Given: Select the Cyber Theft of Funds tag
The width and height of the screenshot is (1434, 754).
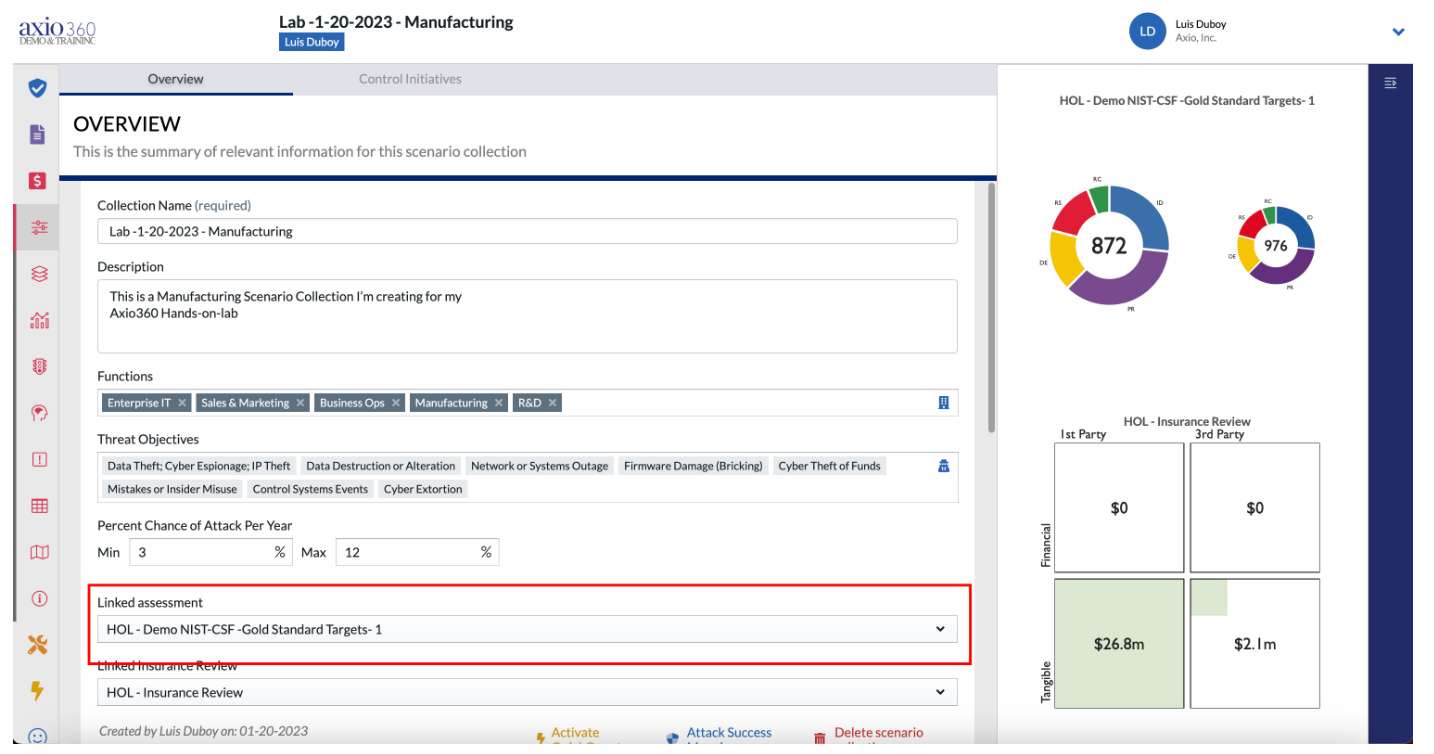Looking at the screenshot, I should point(829,466).
